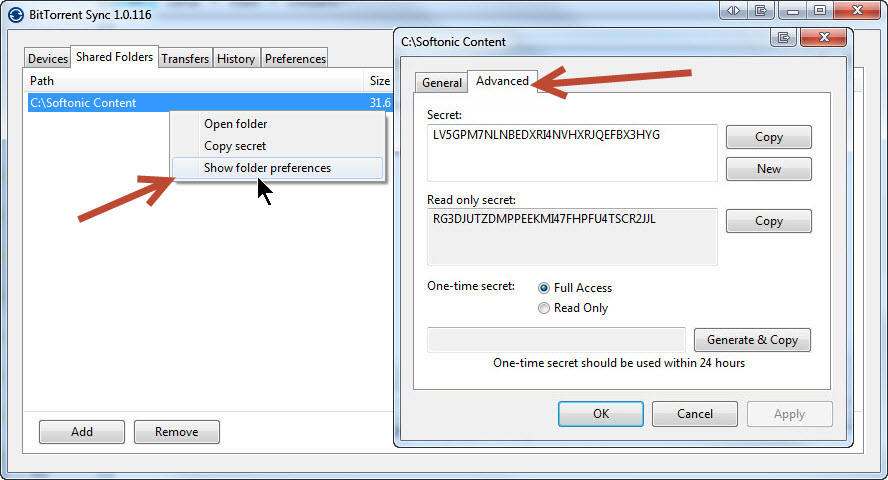This screenshot has height=480, width=888.
Task: Click inside the Secret text field
Action: click(x=572, y=153)
